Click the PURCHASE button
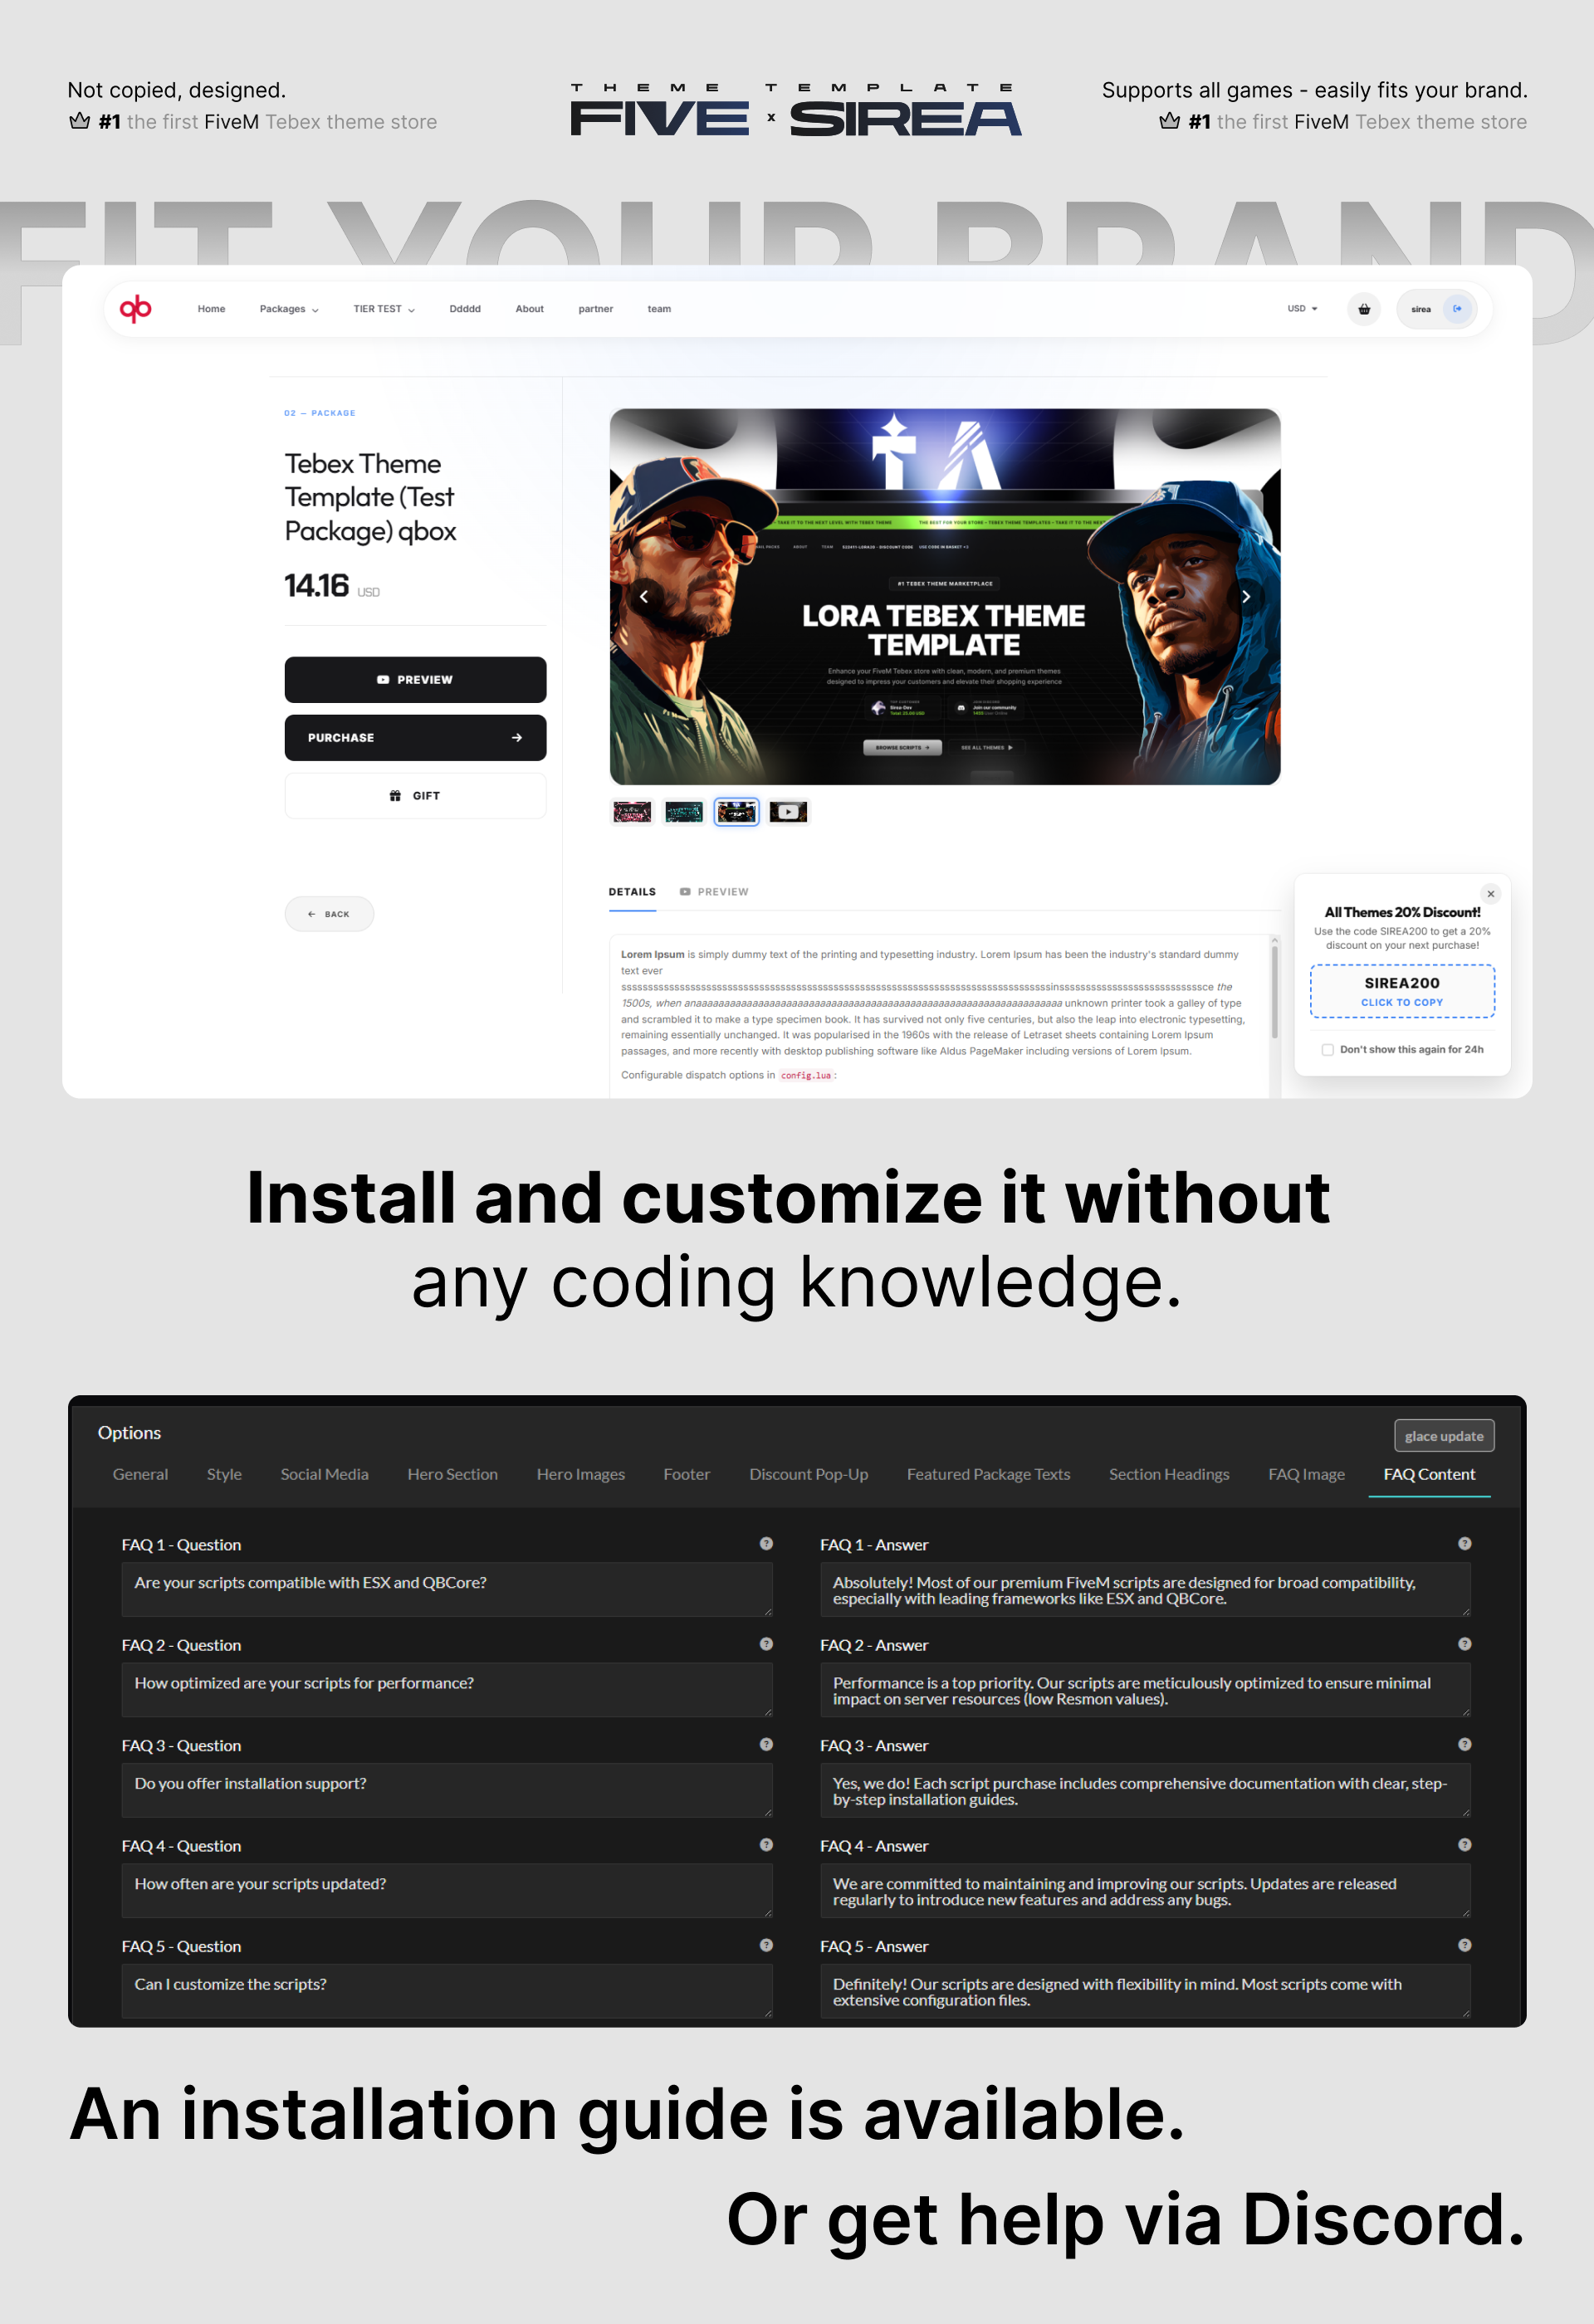The image size is (1594, 2324). (415, 738)
